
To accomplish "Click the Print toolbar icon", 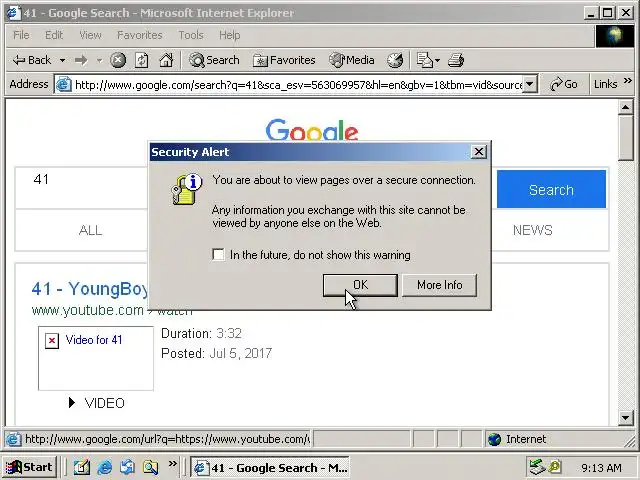I will [x=456, y=60].
